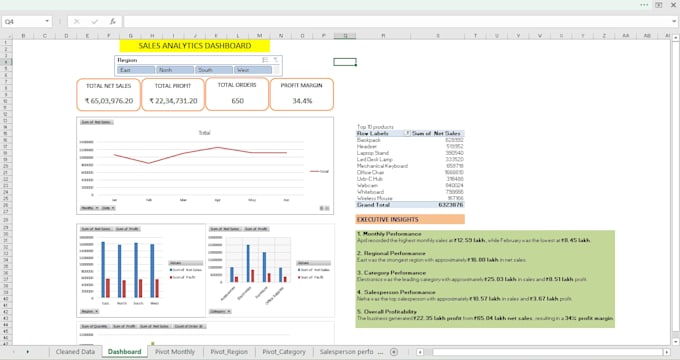Click the Count of Order ID button on bottom chart
The image size is (680, 360).
point(189,326)
